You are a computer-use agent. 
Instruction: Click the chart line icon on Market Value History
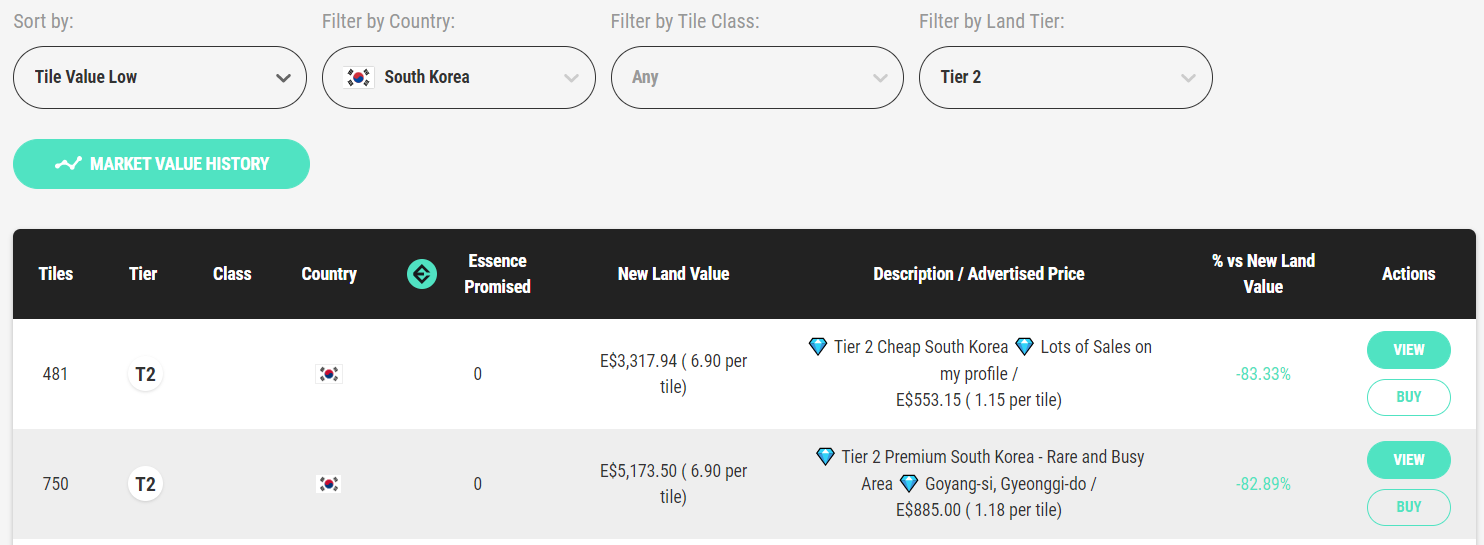click(x=68, y=164)
